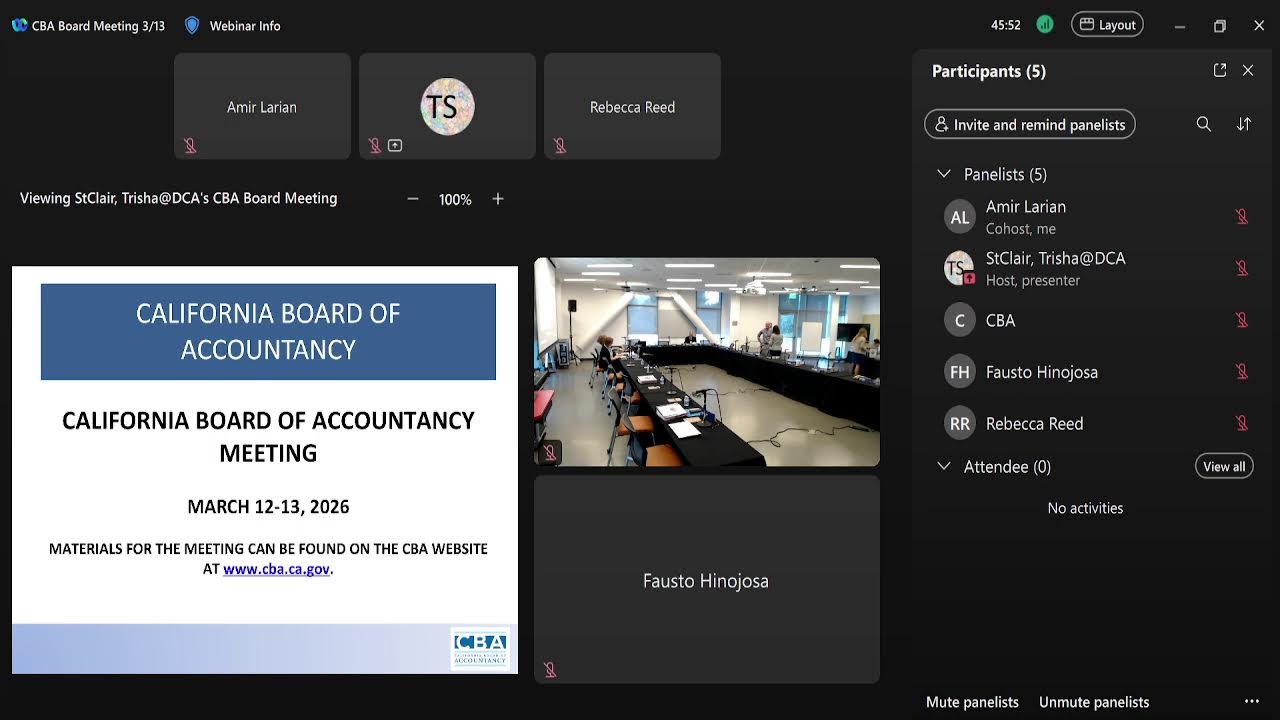Click the 45:52 meeting timer

[1006, 26]
